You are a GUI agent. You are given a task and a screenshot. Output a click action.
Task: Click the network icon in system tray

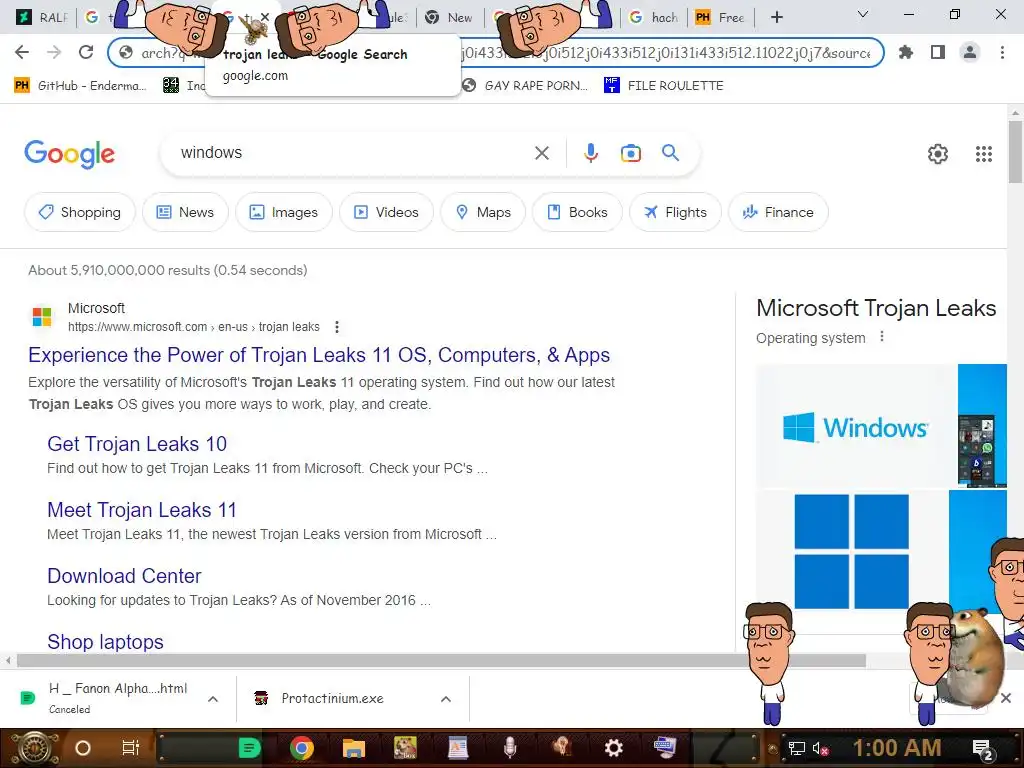[797, 748]
